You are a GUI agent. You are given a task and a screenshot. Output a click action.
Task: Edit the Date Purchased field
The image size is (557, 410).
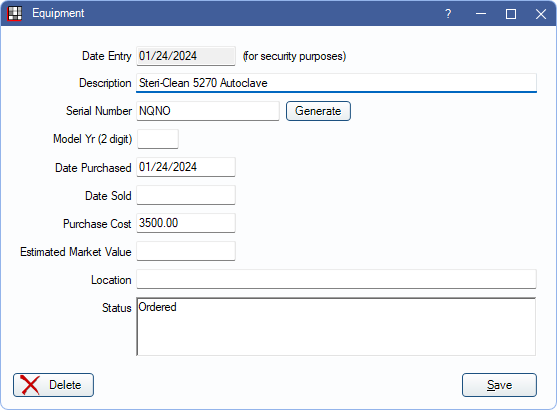click(186, 167)
